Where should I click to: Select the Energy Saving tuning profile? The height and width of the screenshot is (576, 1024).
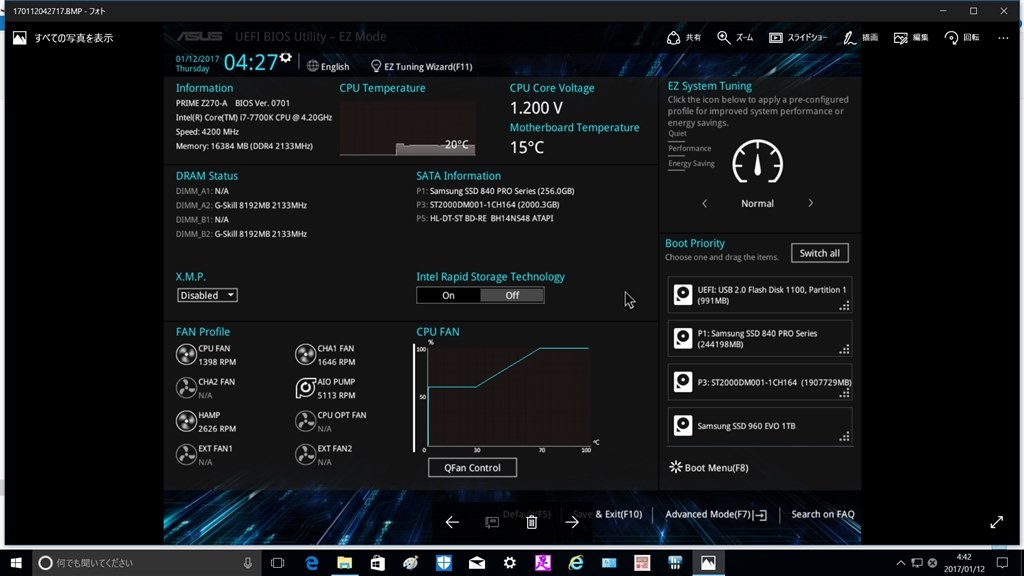click(690, 162)
